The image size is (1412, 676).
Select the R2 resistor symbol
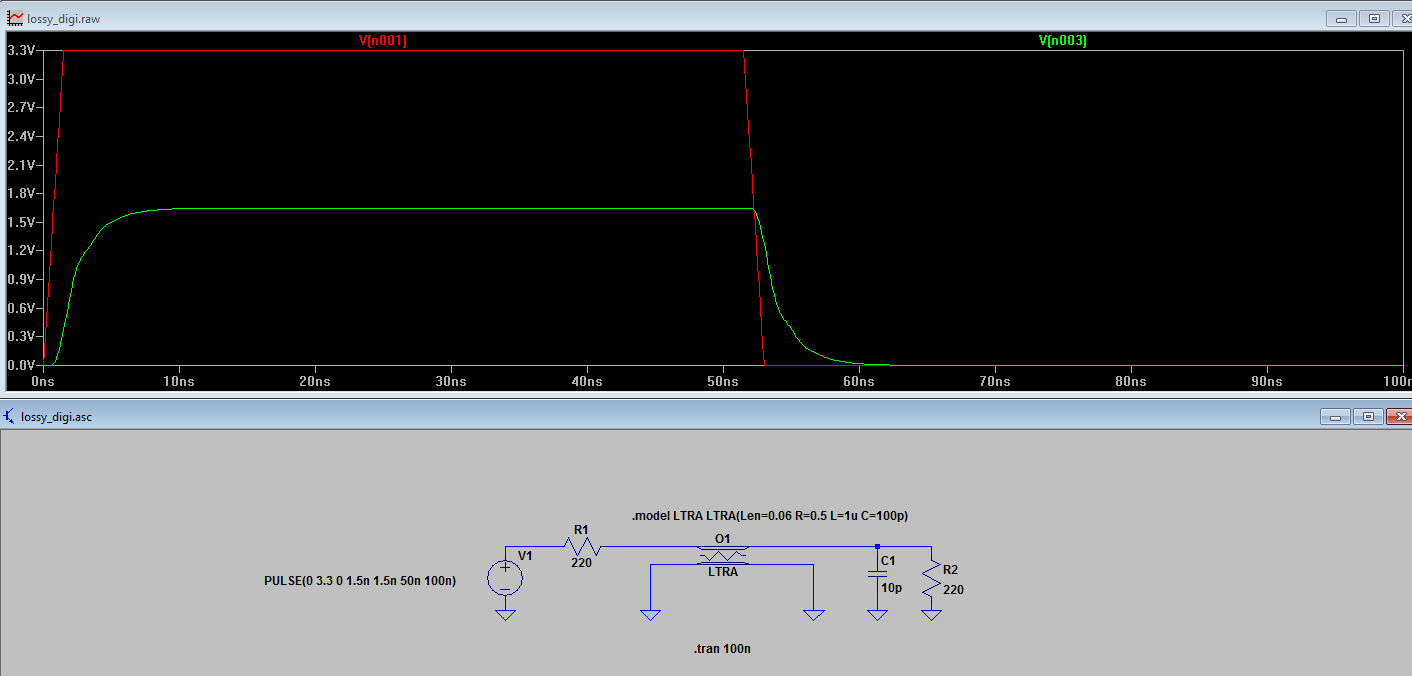tap(931, 580)
